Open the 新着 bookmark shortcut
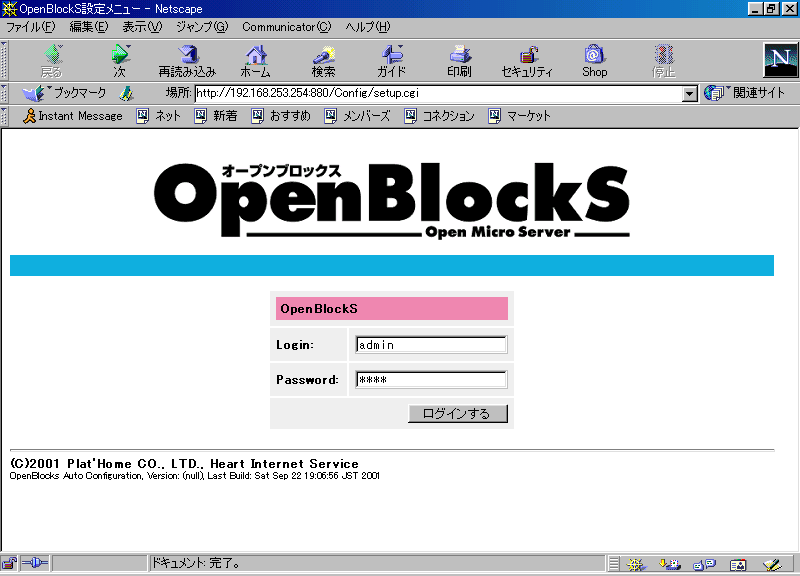Image resolution: width=800 pixels, height=576 pixels. (x=216, y=116)
